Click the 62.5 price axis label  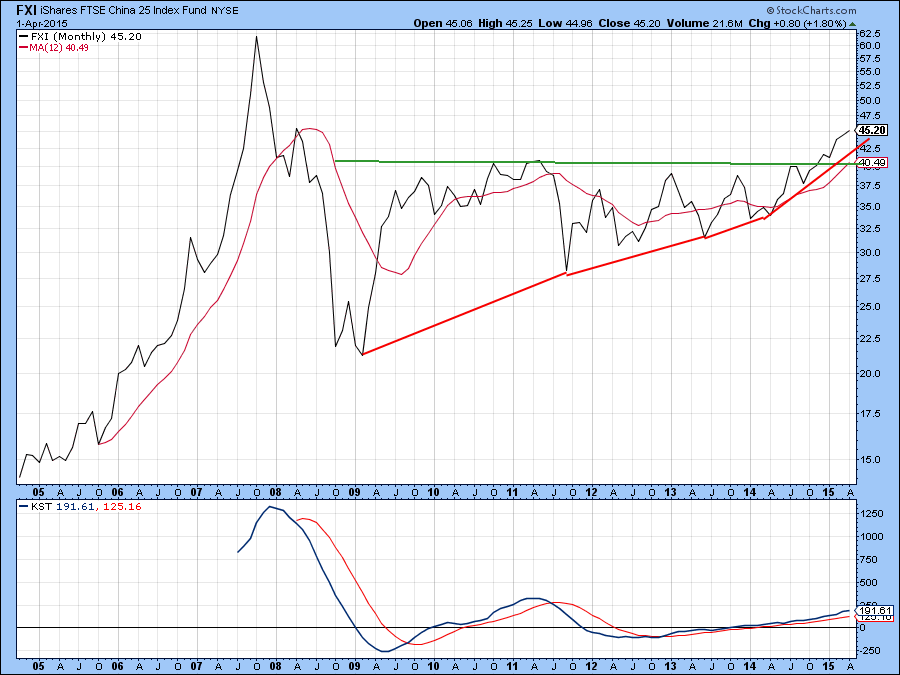point(870,33)
